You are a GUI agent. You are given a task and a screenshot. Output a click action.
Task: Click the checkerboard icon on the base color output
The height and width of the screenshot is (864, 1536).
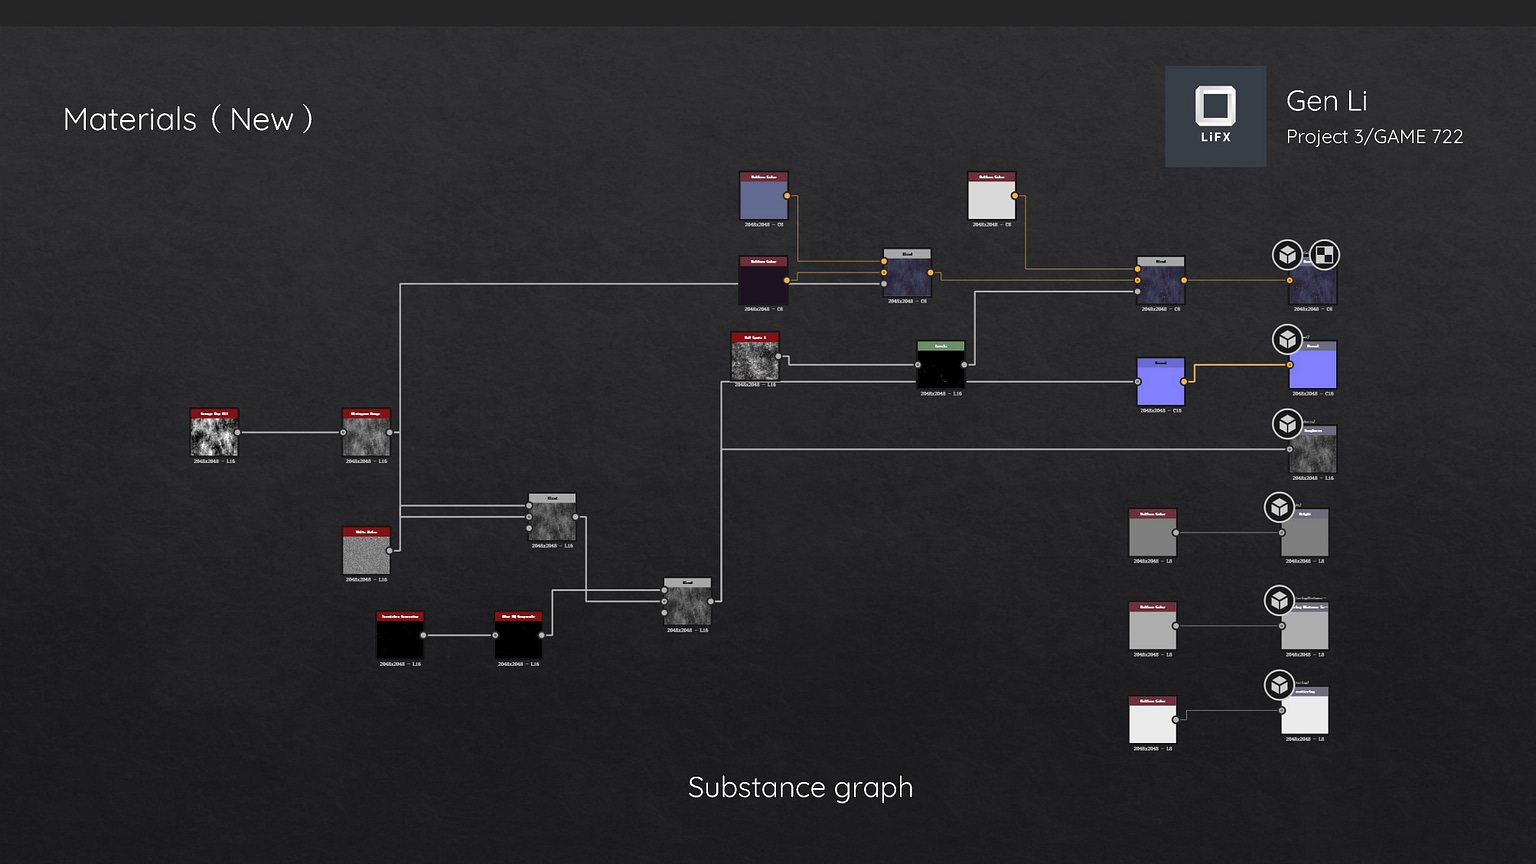point(1324,255)
